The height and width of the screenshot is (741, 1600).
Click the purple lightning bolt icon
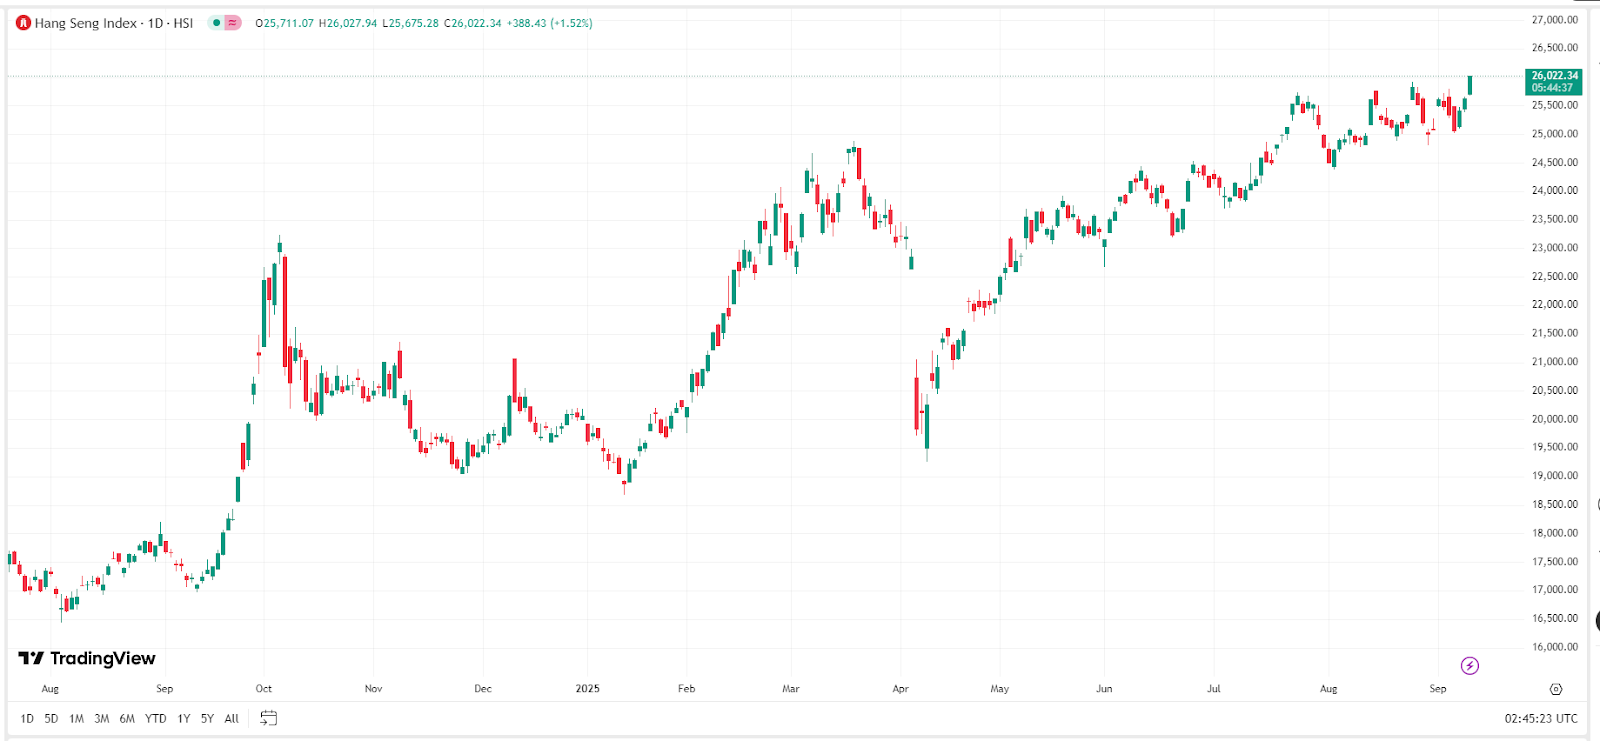[1469, 666]
